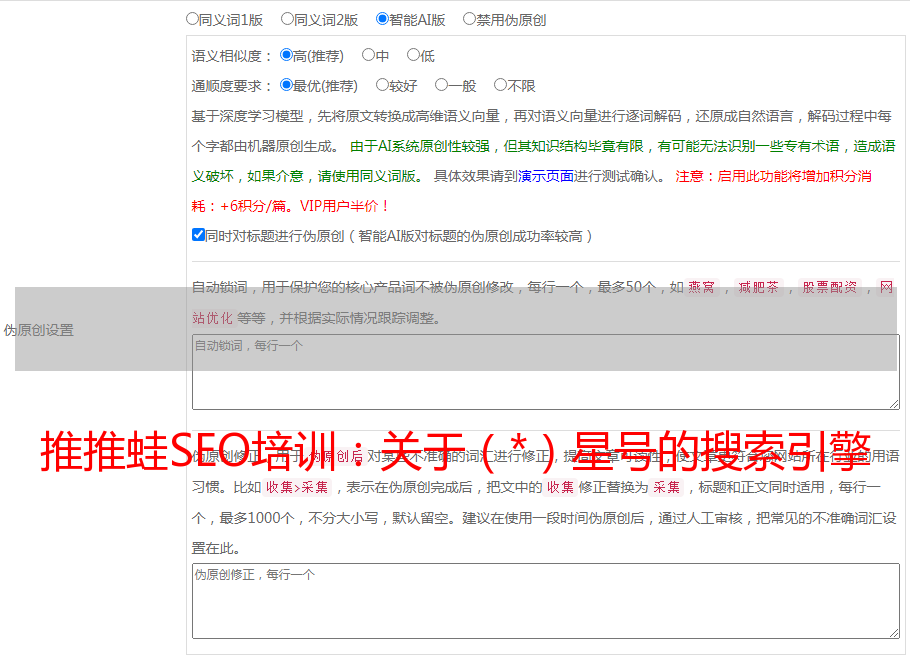This screenshot has height=658, width=911.
Task: Select the 禁用伪原创 radio option
Action: pos(469,19)
